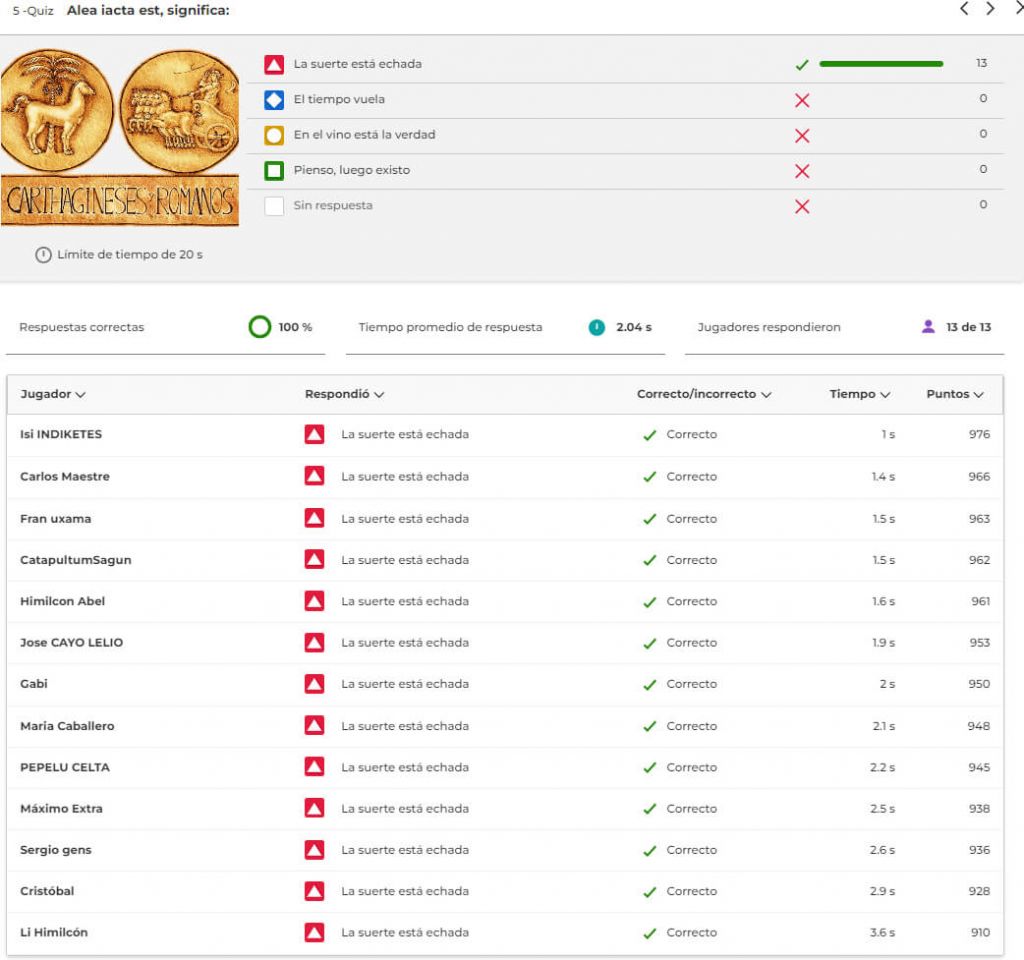1024x960 pixels.
Task: Click the empty Sin respuesta box
Action: click(x=274, y=206)
